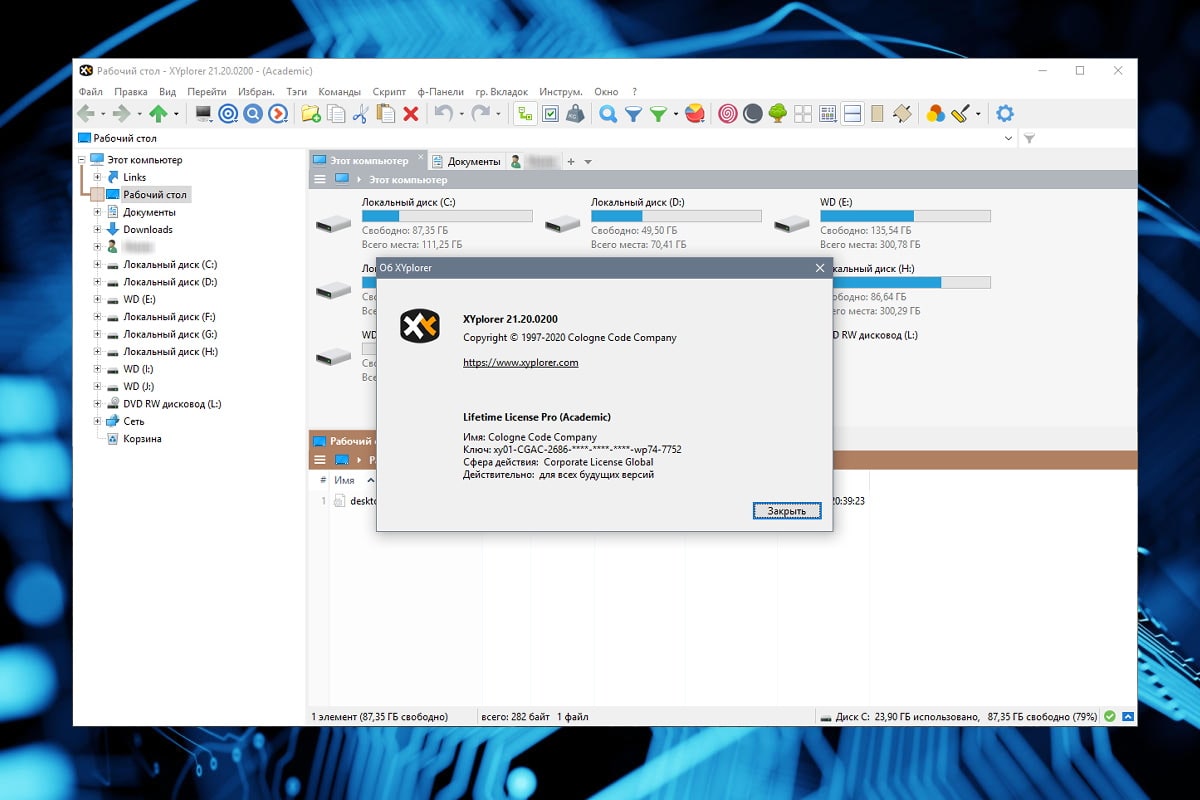Image resolution: width=1200 pixels, height=800 pixels.
Task: Click the blue target hotlist icon
Action: (x=228, y=114)
